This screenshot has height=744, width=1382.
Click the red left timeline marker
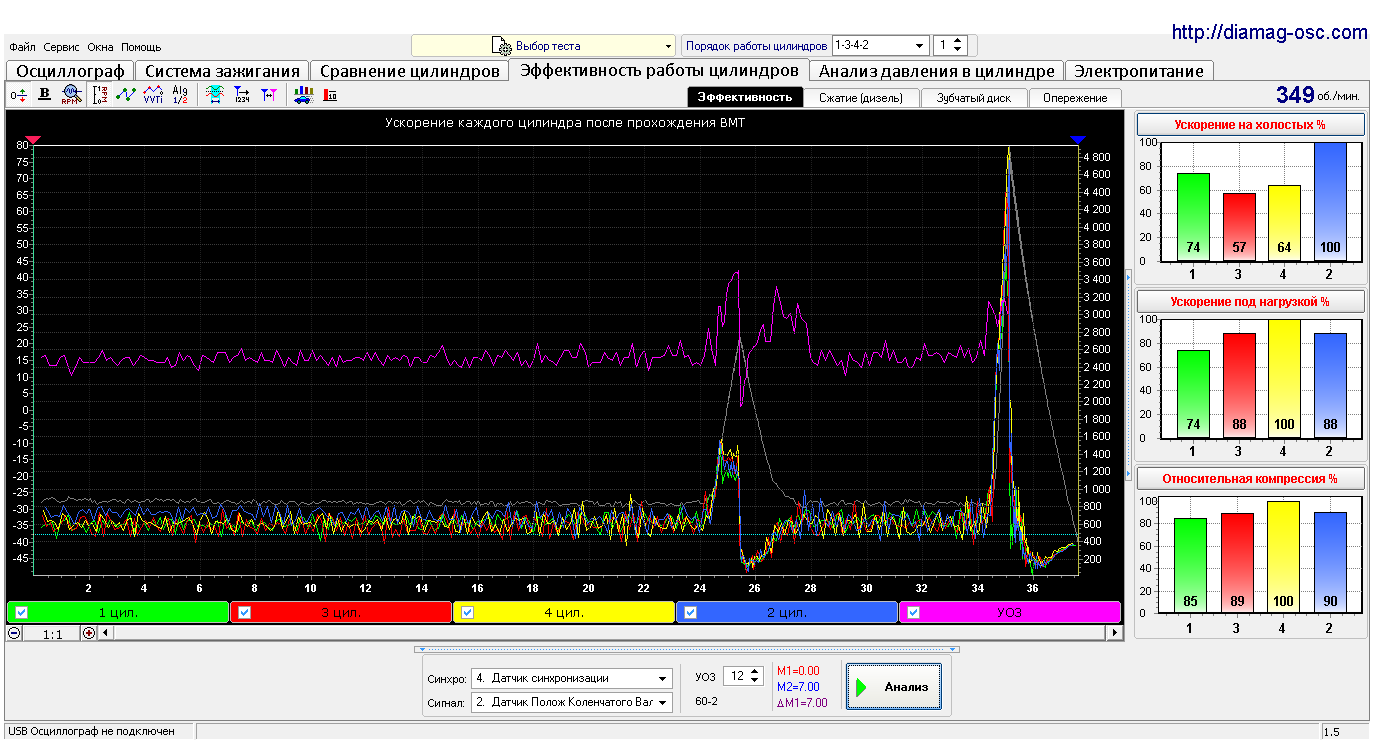coord(33,140)
